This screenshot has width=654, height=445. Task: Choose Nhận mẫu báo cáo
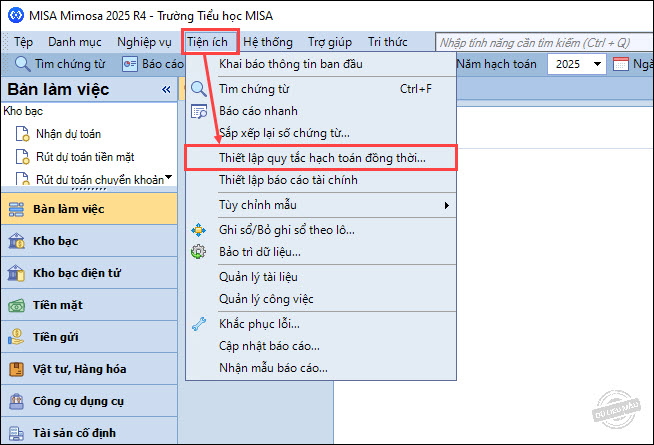(320, 368)
